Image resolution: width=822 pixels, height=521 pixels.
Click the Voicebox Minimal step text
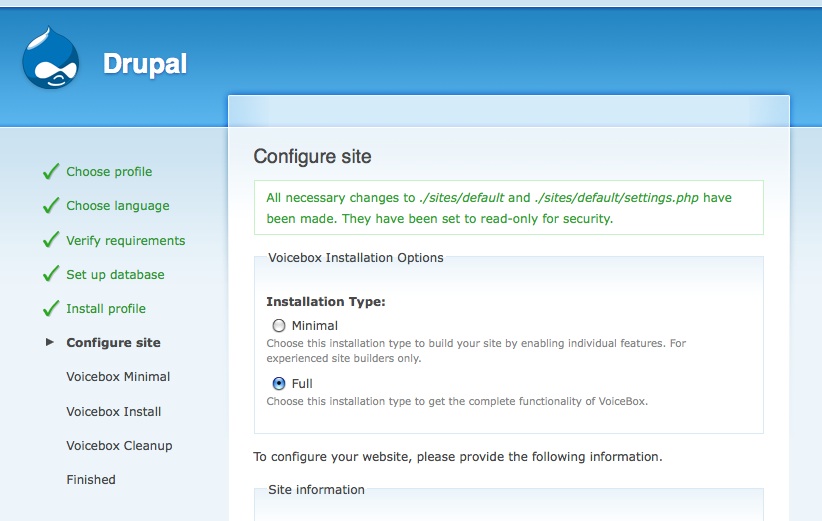[x=118, y=377]
